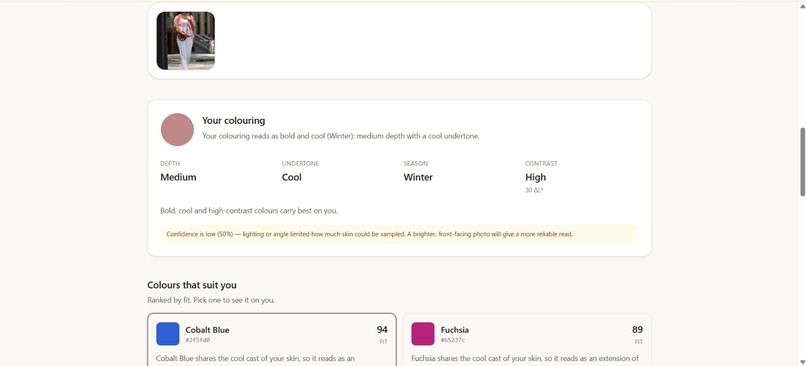Click the CONTRAST label
Screen dimensions: 806x366
pyautogui.click(x=541, y=163)
